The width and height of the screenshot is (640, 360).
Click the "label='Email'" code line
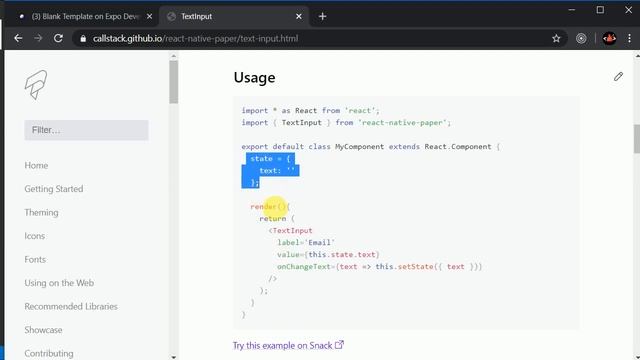coord(306,242)
